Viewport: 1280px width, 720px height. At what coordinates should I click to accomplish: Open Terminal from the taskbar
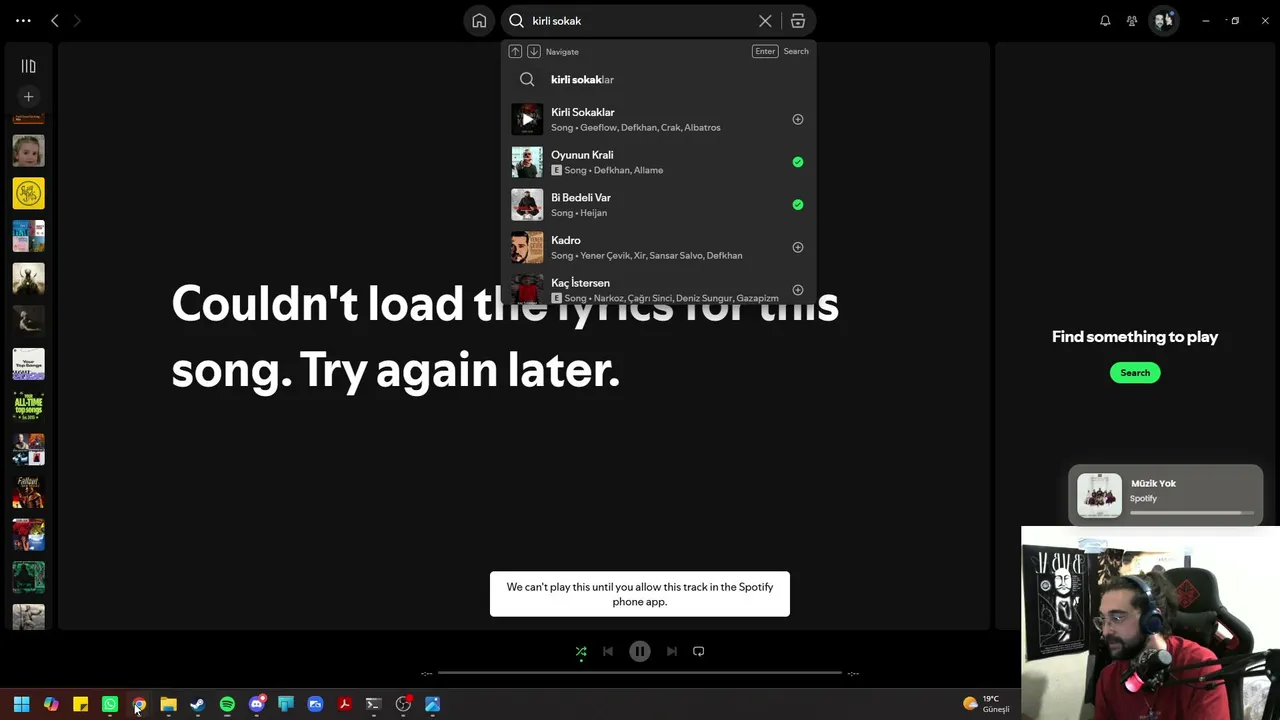point(374,704)
